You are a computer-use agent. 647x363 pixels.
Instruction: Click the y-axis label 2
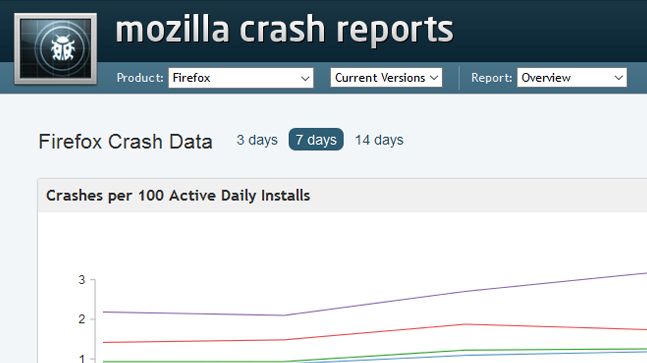(82, 319)
